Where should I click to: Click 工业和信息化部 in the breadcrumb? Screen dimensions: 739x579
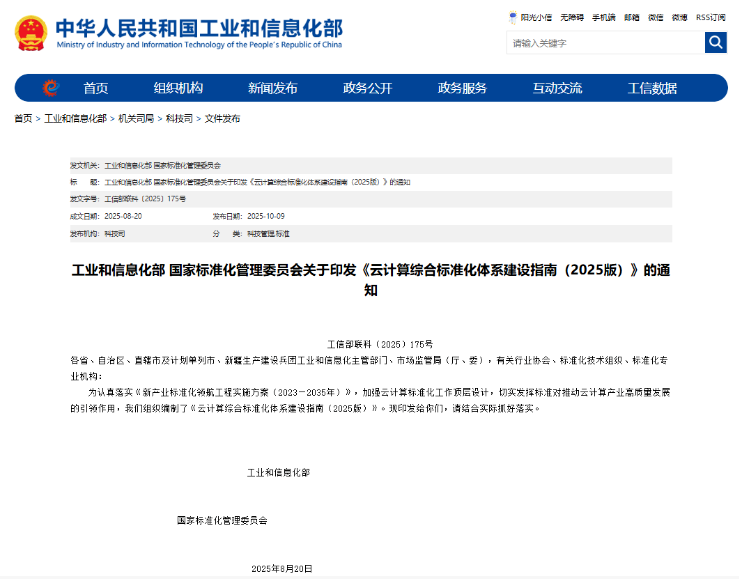[x=75, y=119]
